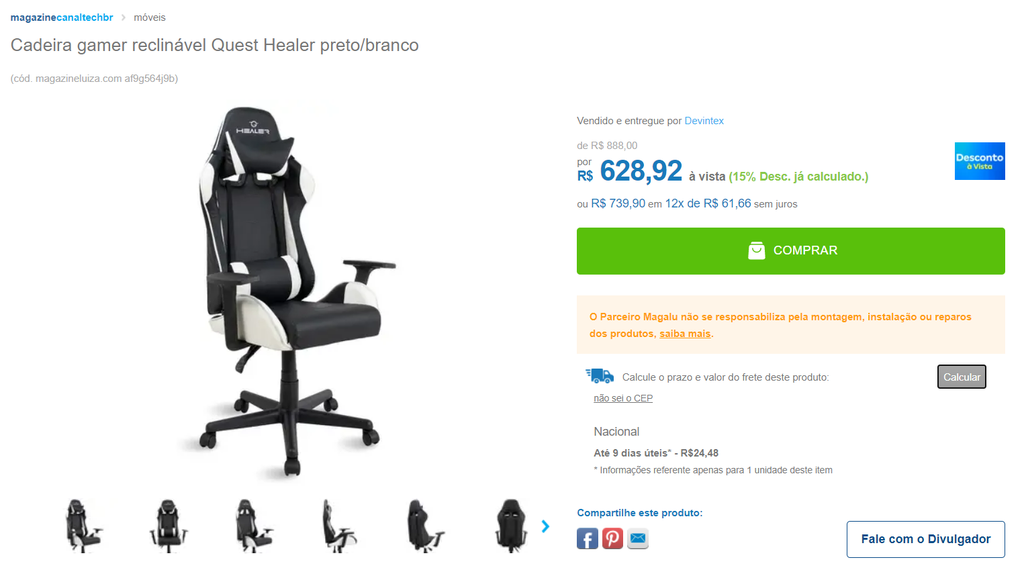Click the Desconto à Vista badge

(x=980, y=161)
